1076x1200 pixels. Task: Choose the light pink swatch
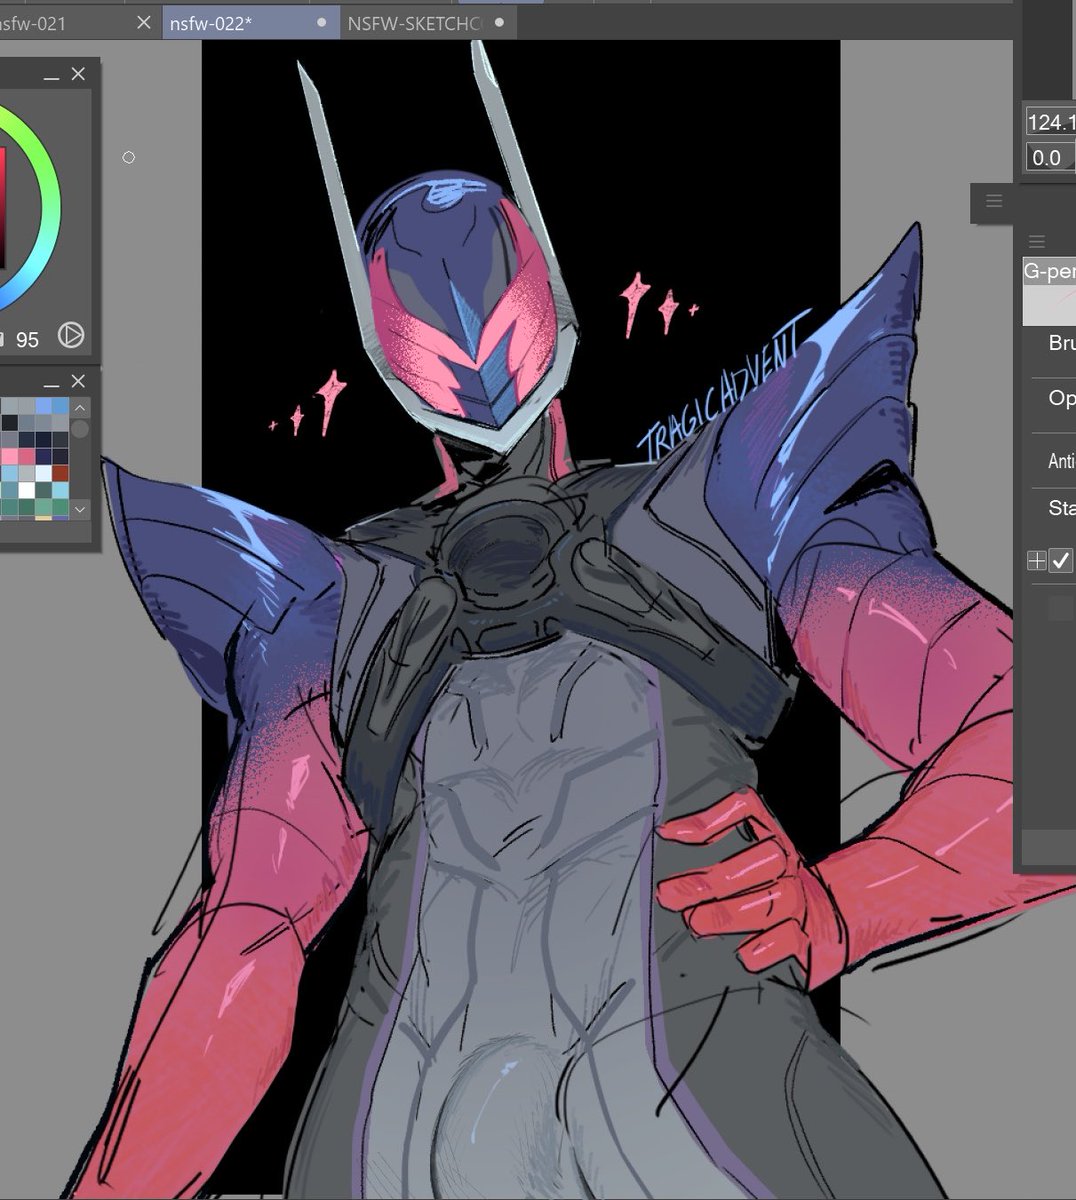pos(9,456)
